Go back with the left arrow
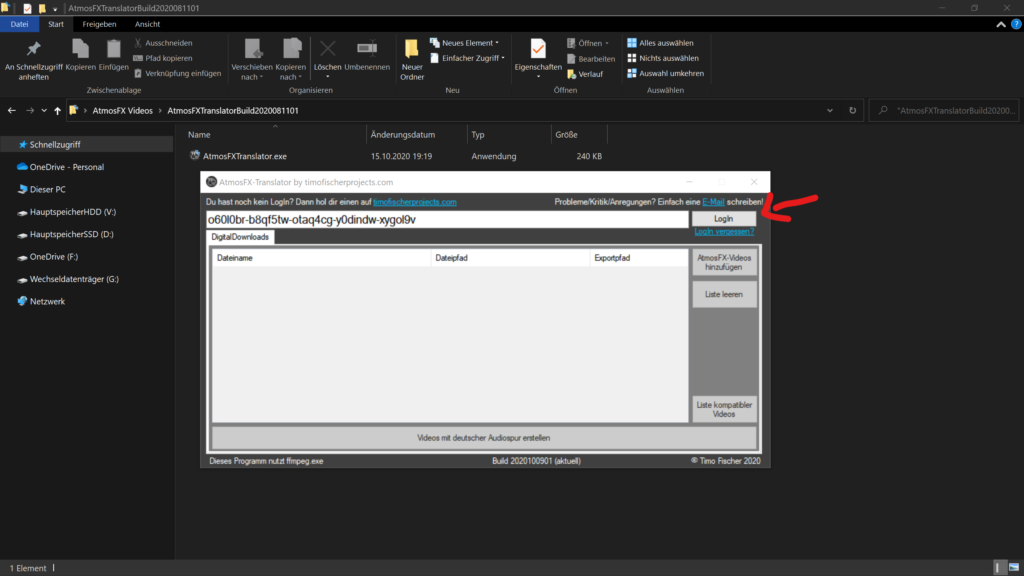1024x576 pixels. click(x=12, y=110)
